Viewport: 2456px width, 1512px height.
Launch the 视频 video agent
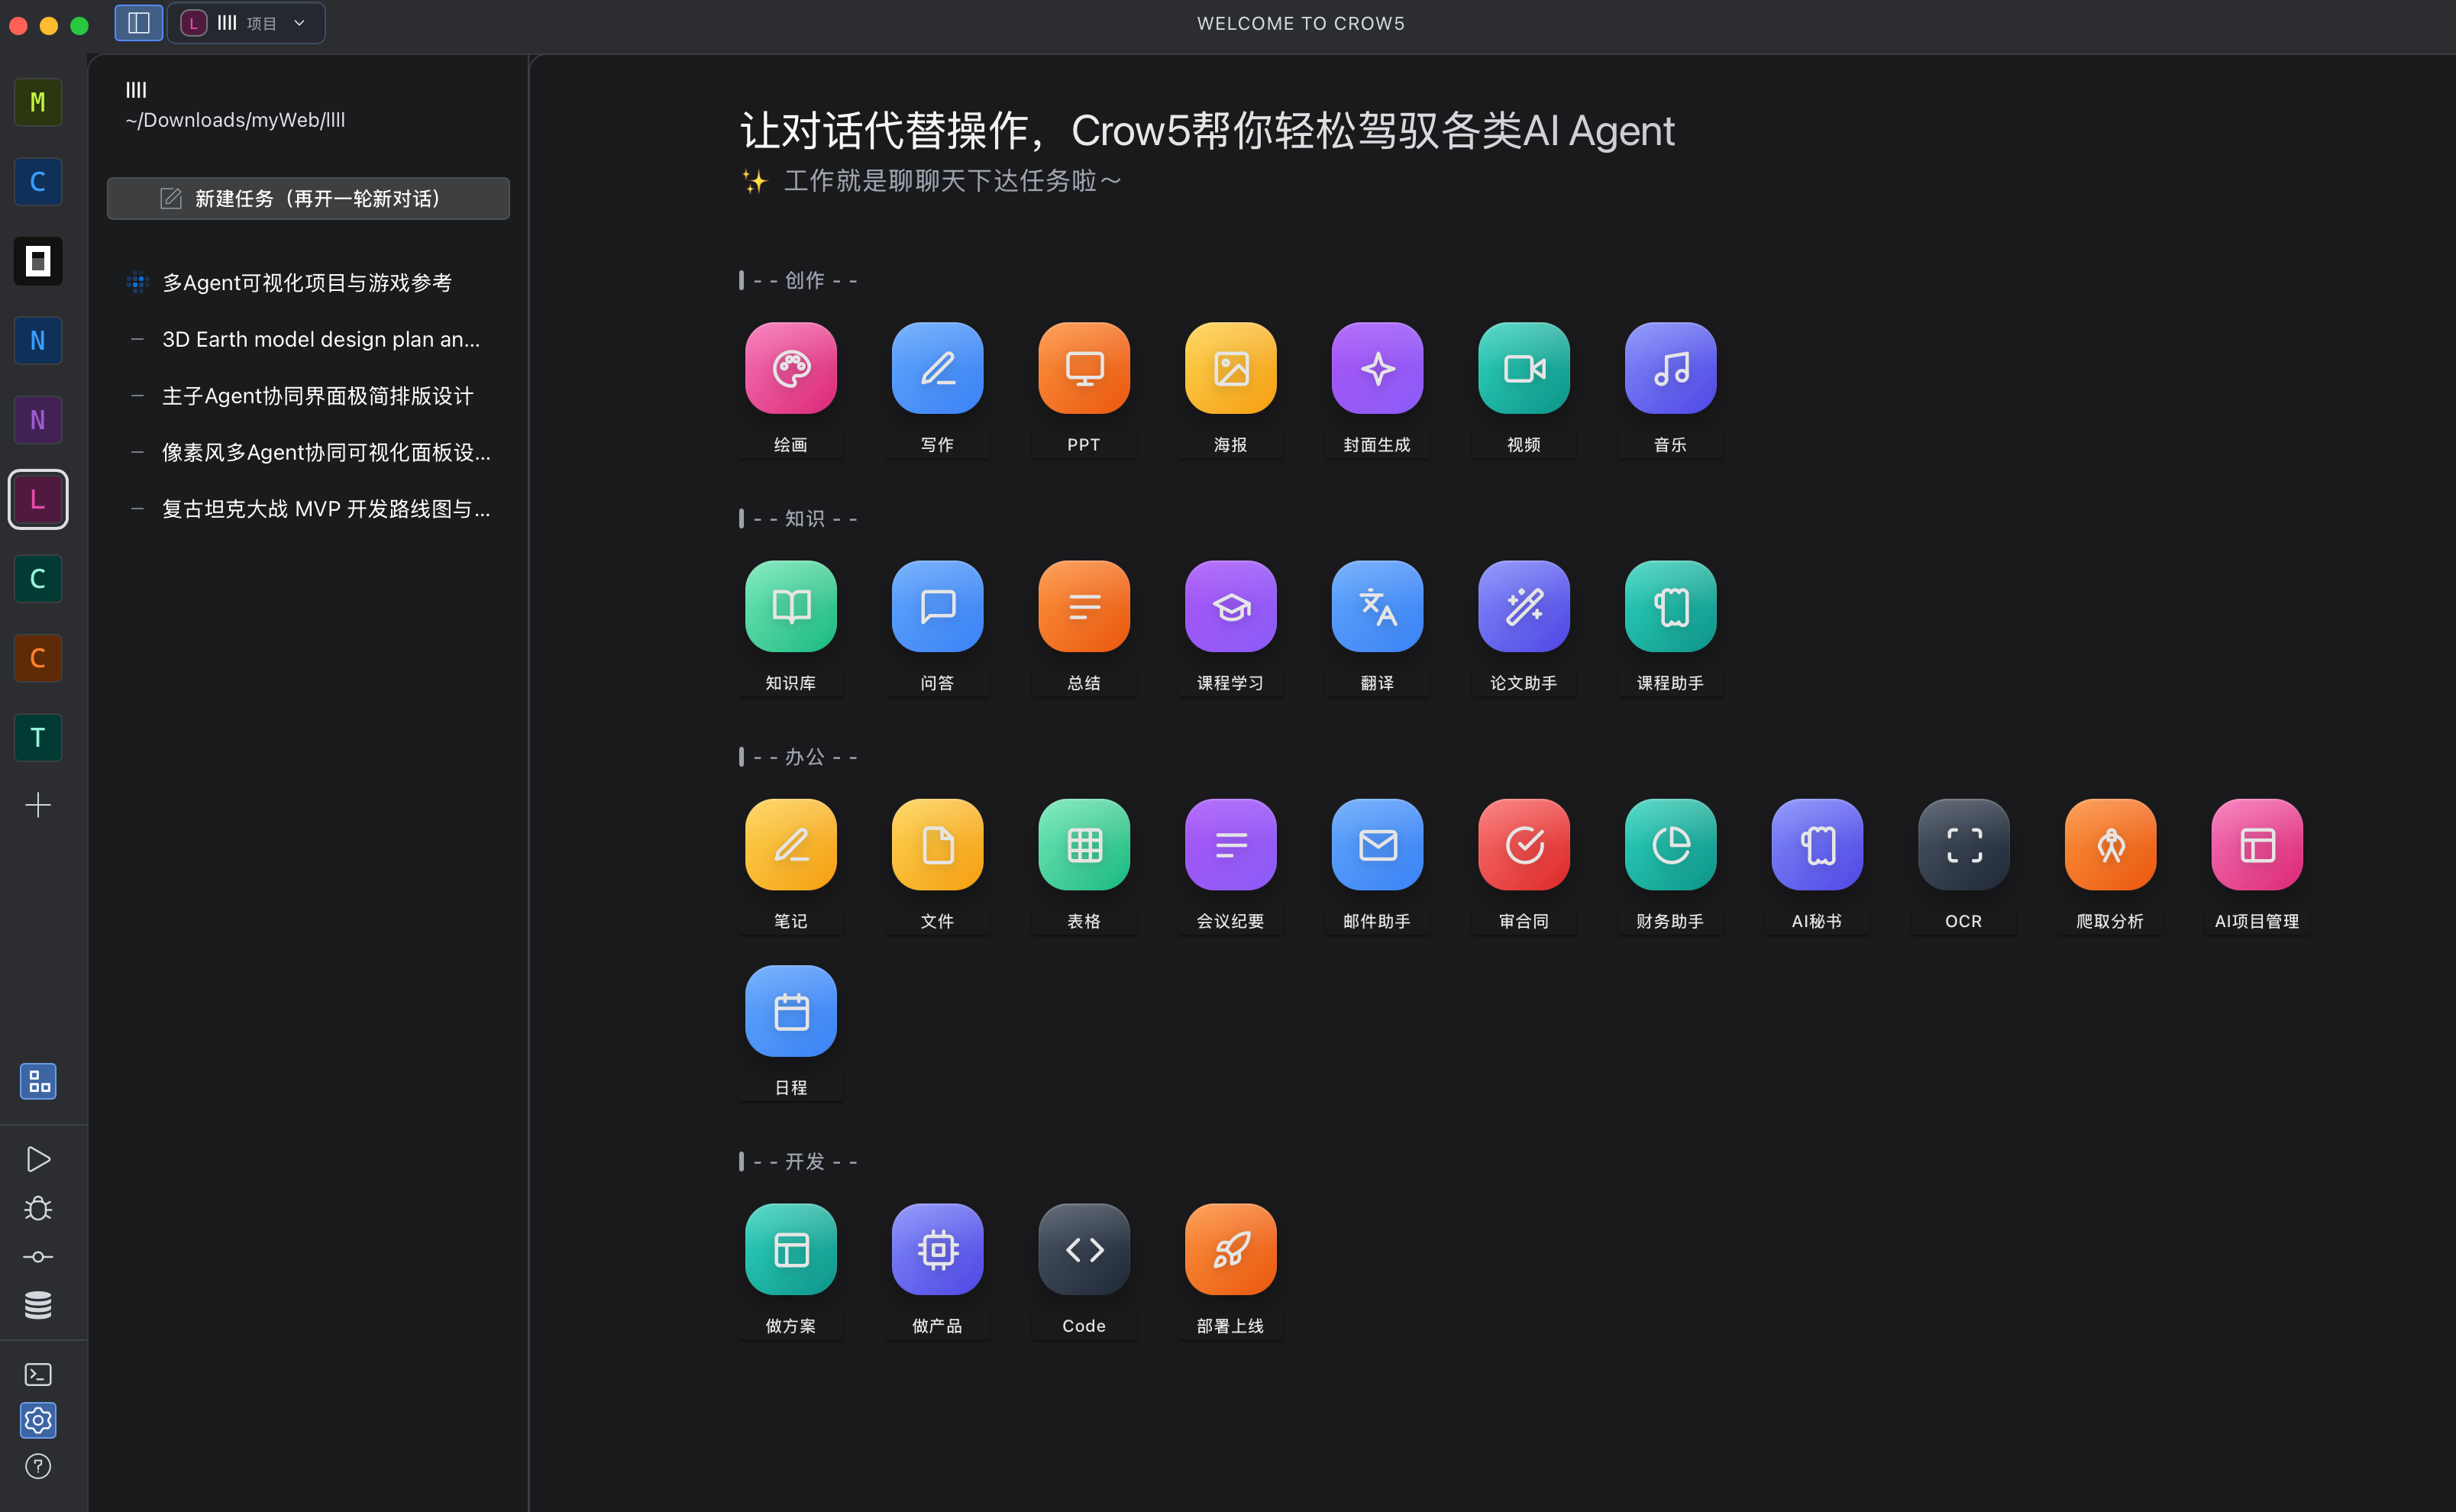click(1524, 368)
